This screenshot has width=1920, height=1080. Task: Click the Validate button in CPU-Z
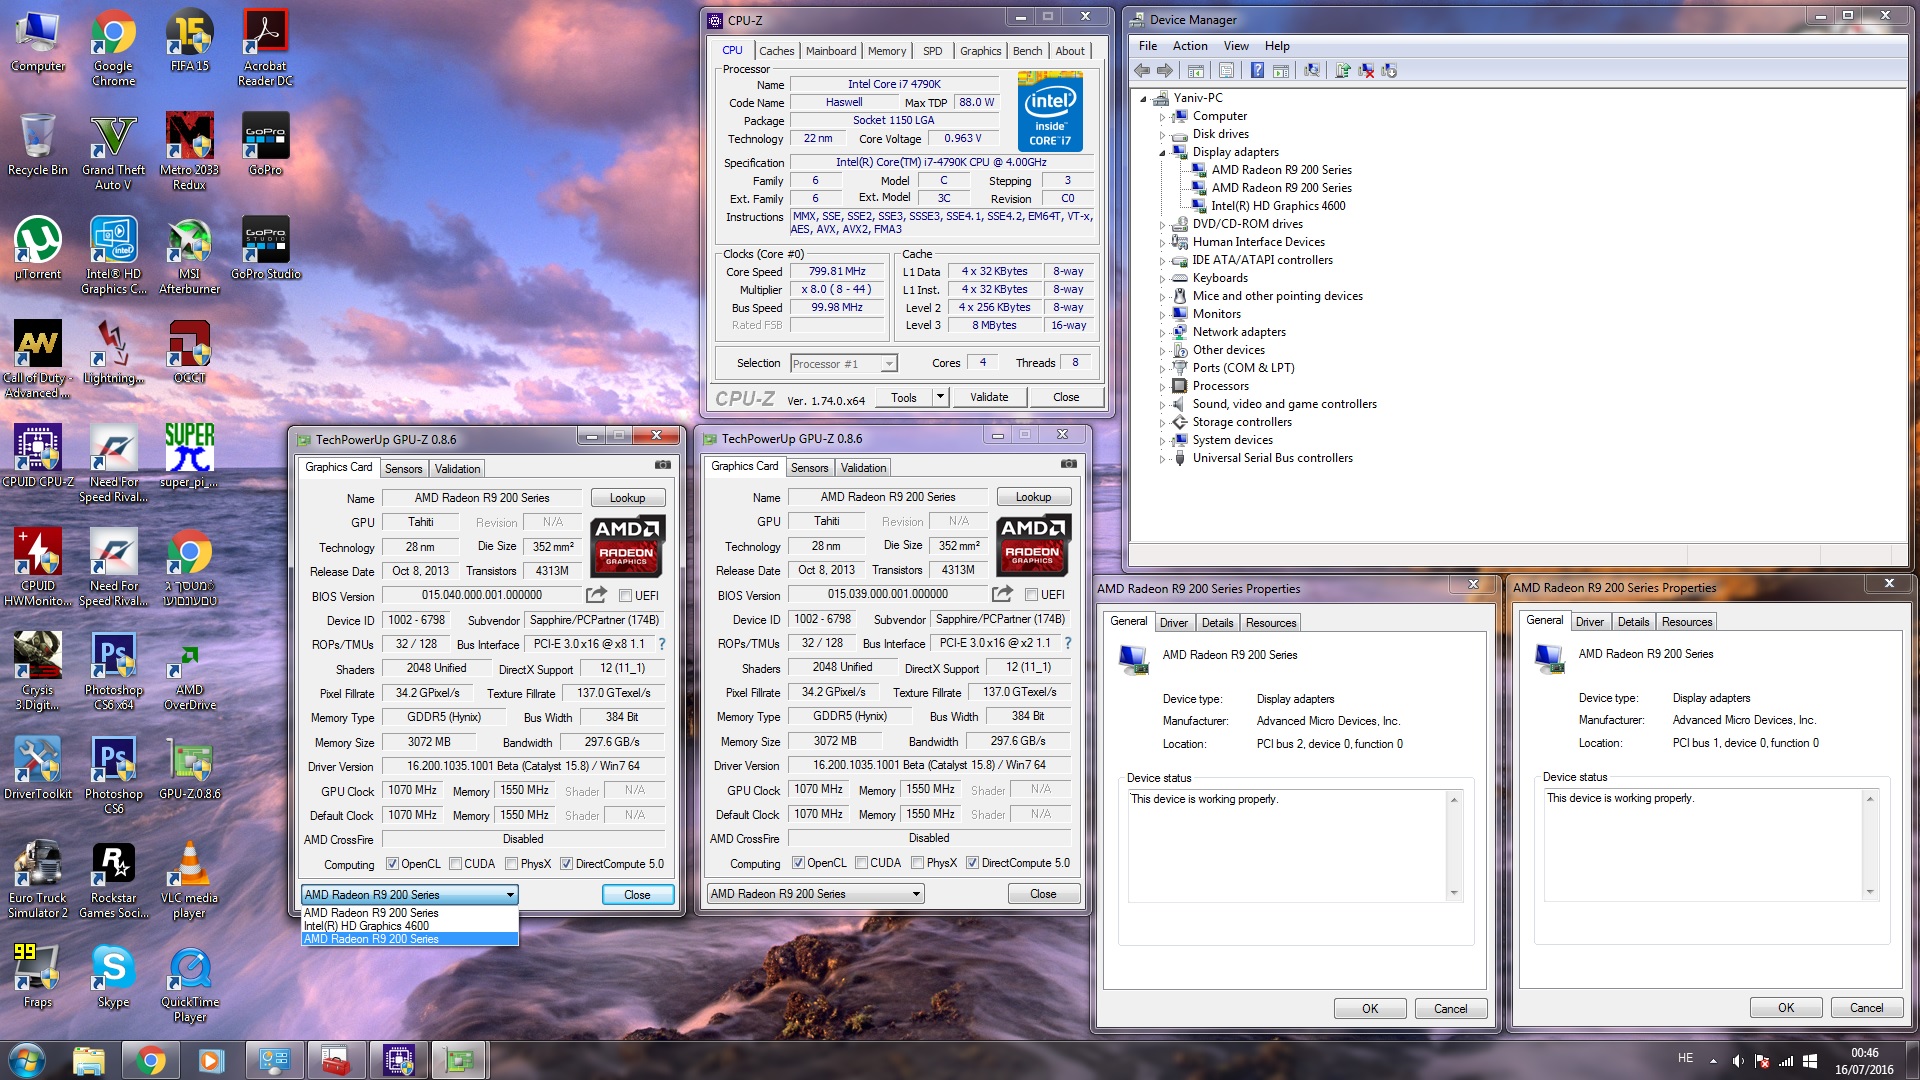tap(989, 397)
